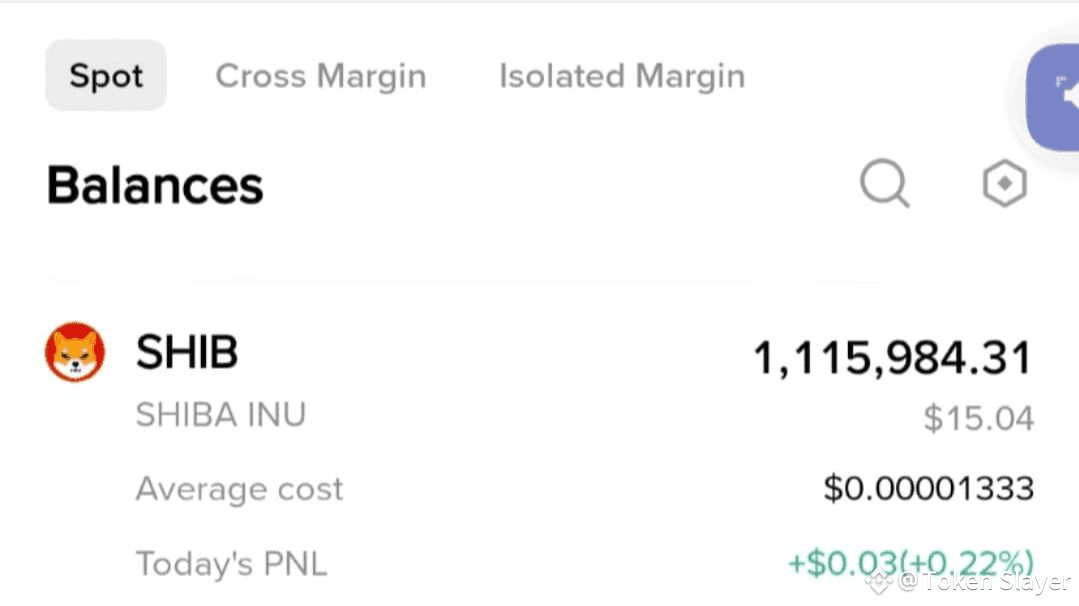The image size is (1079, 606).
Task: Open the balances search magnifier icon
Action: [x=885, y=184]
